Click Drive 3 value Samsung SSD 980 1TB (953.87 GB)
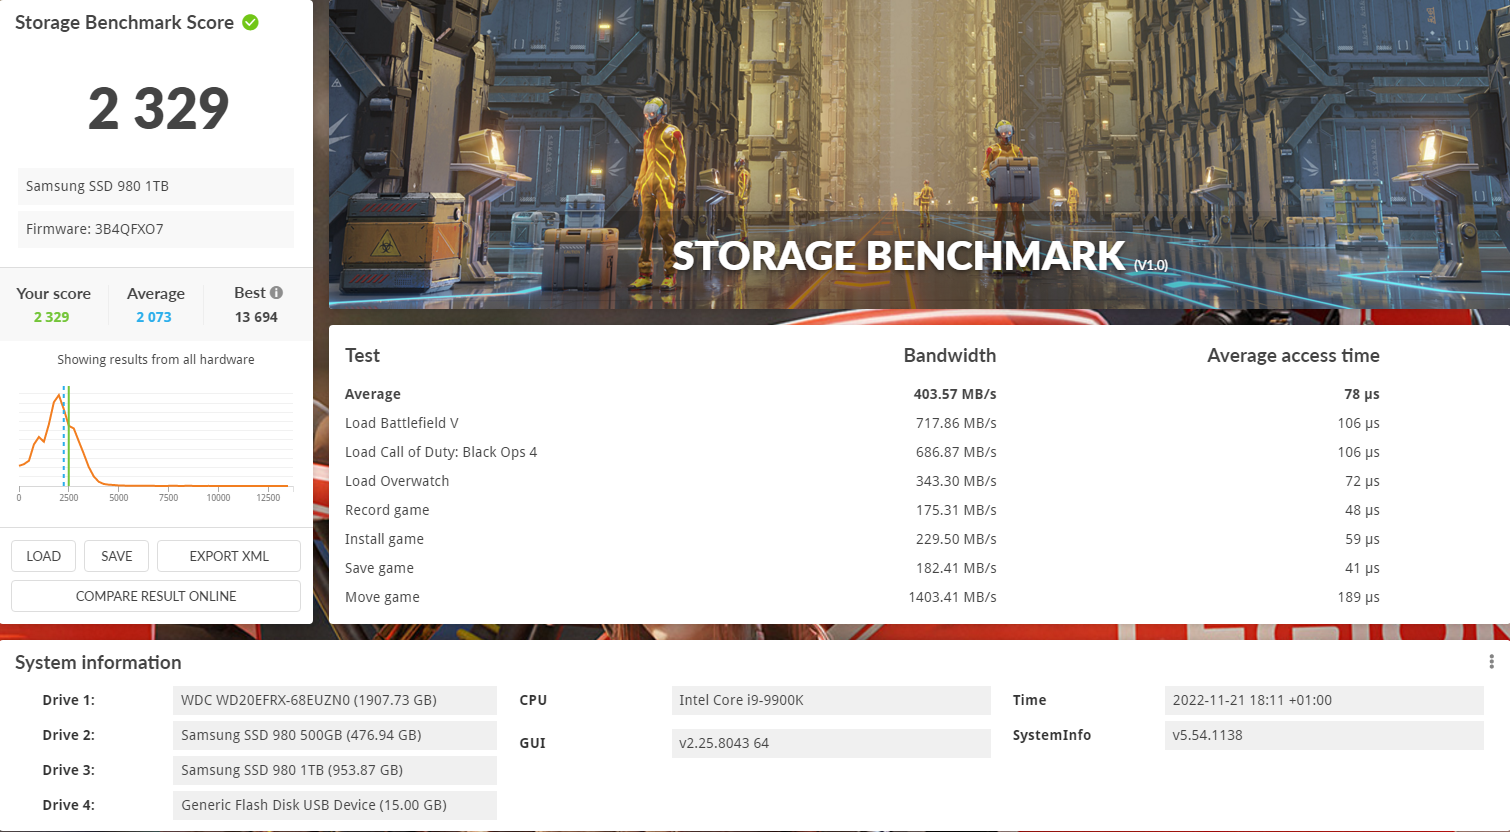This screenshot has height=832, width=1510. pos(335,770)
